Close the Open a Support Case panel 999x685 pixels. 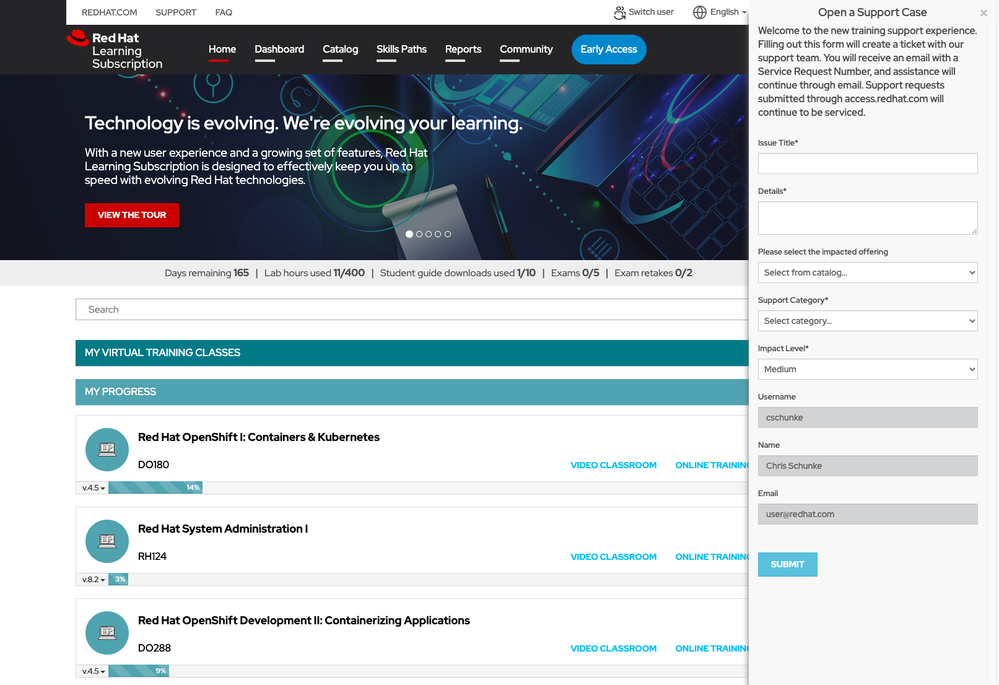pos(983,13)
